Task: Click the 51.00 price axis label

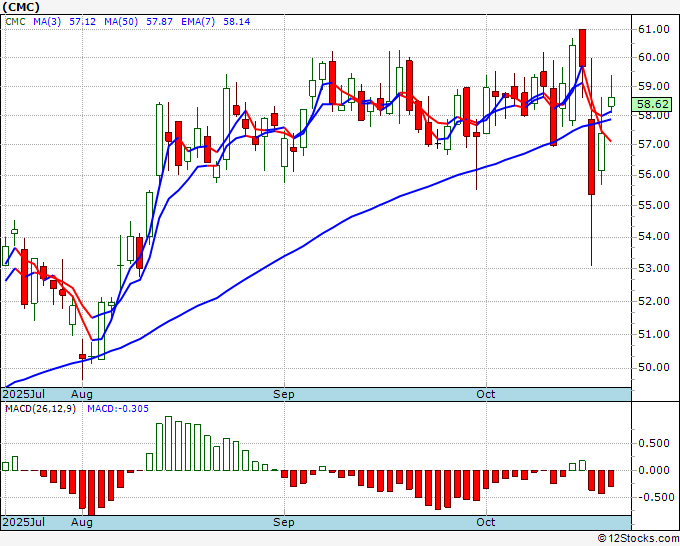Action: [654, 334]
